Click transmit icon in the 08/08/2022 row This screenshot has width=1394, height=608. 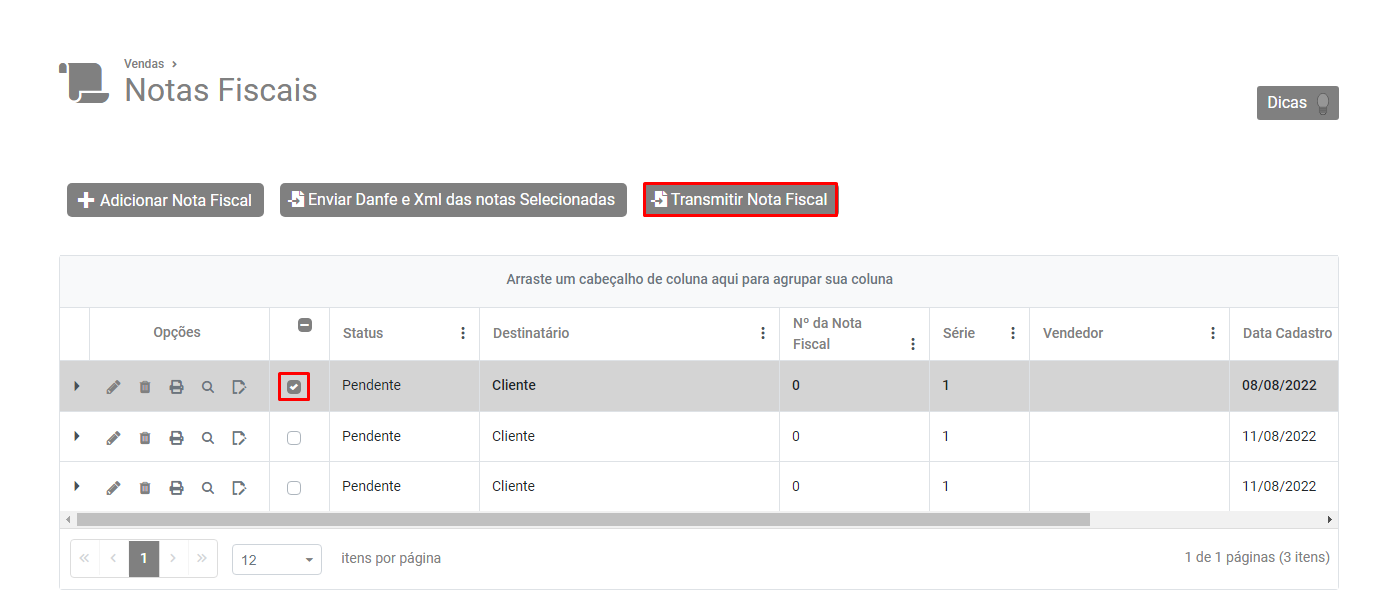[239, 387]
